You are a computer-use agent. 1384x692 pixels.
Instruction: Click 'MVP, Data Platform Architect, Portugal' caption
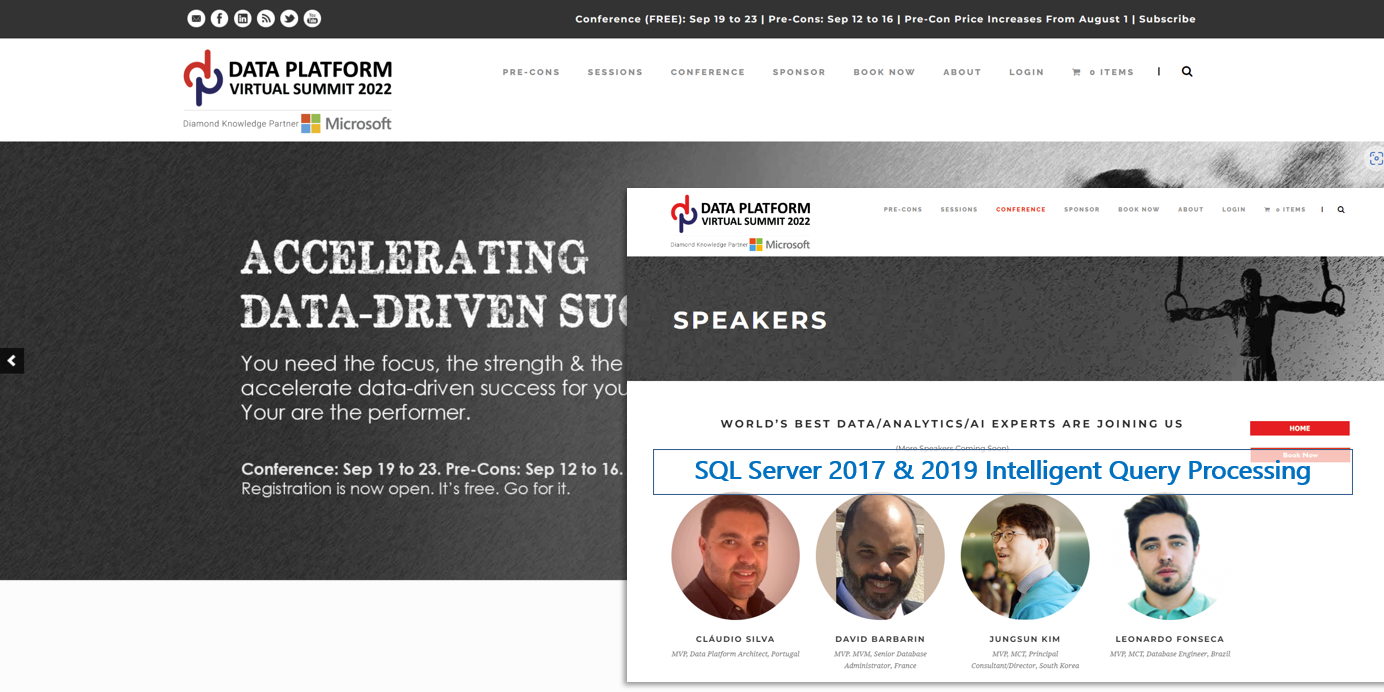click(x=735, y=654)
